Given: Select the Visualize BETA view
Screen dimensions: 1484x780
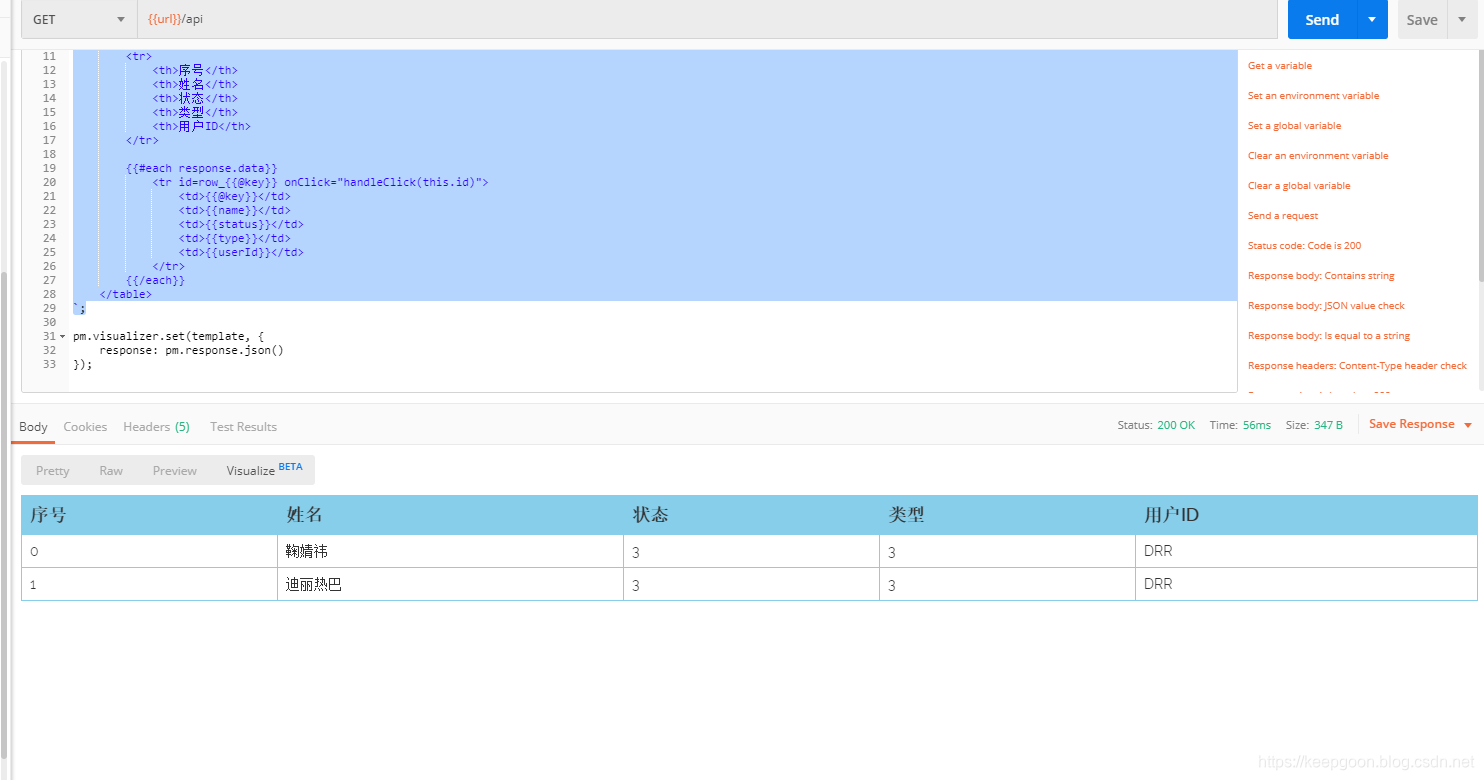Looking at the screenshot, I should pos(264,470).
